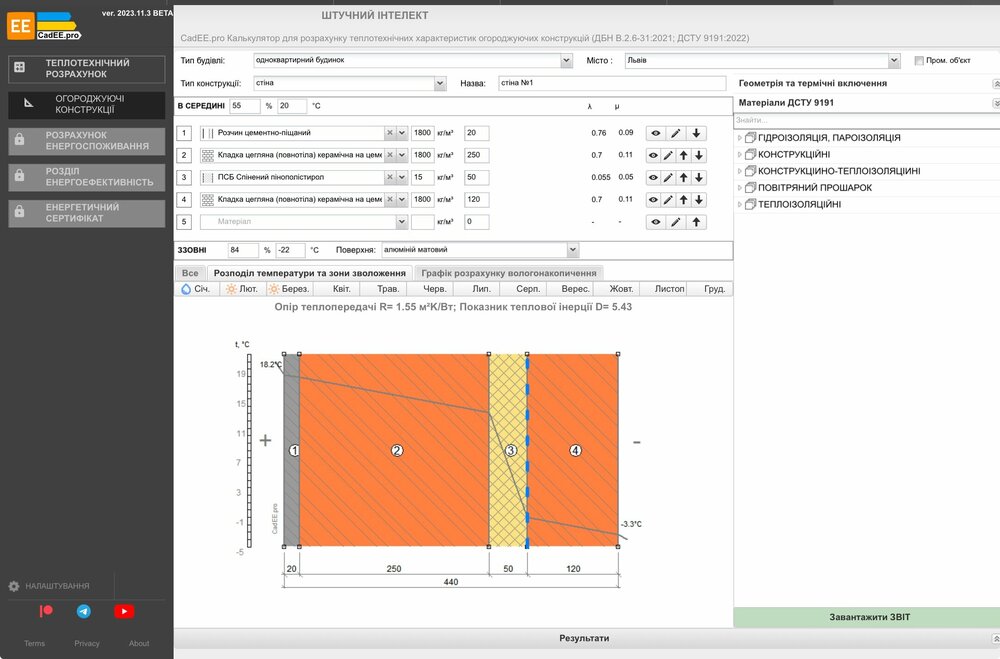Open the YouTube icon in sidebar
This screenshot has width=1000, height=659.
pyautogui.click(x=124, y=611)
